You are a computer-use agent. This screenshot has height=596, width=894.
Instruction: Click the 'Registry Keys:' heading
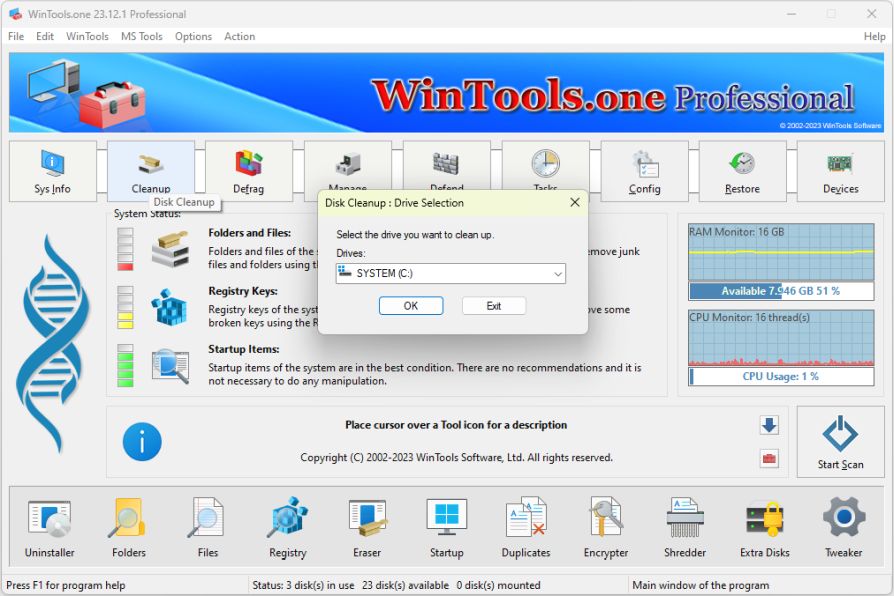243,291
